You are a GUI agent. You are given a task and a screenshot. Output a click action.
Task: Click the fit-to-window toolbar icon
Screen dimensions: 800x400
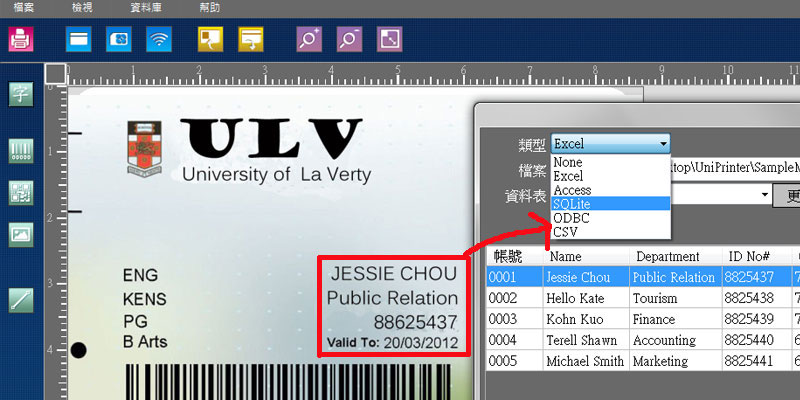pyautogui.click(x=389, y=40)
